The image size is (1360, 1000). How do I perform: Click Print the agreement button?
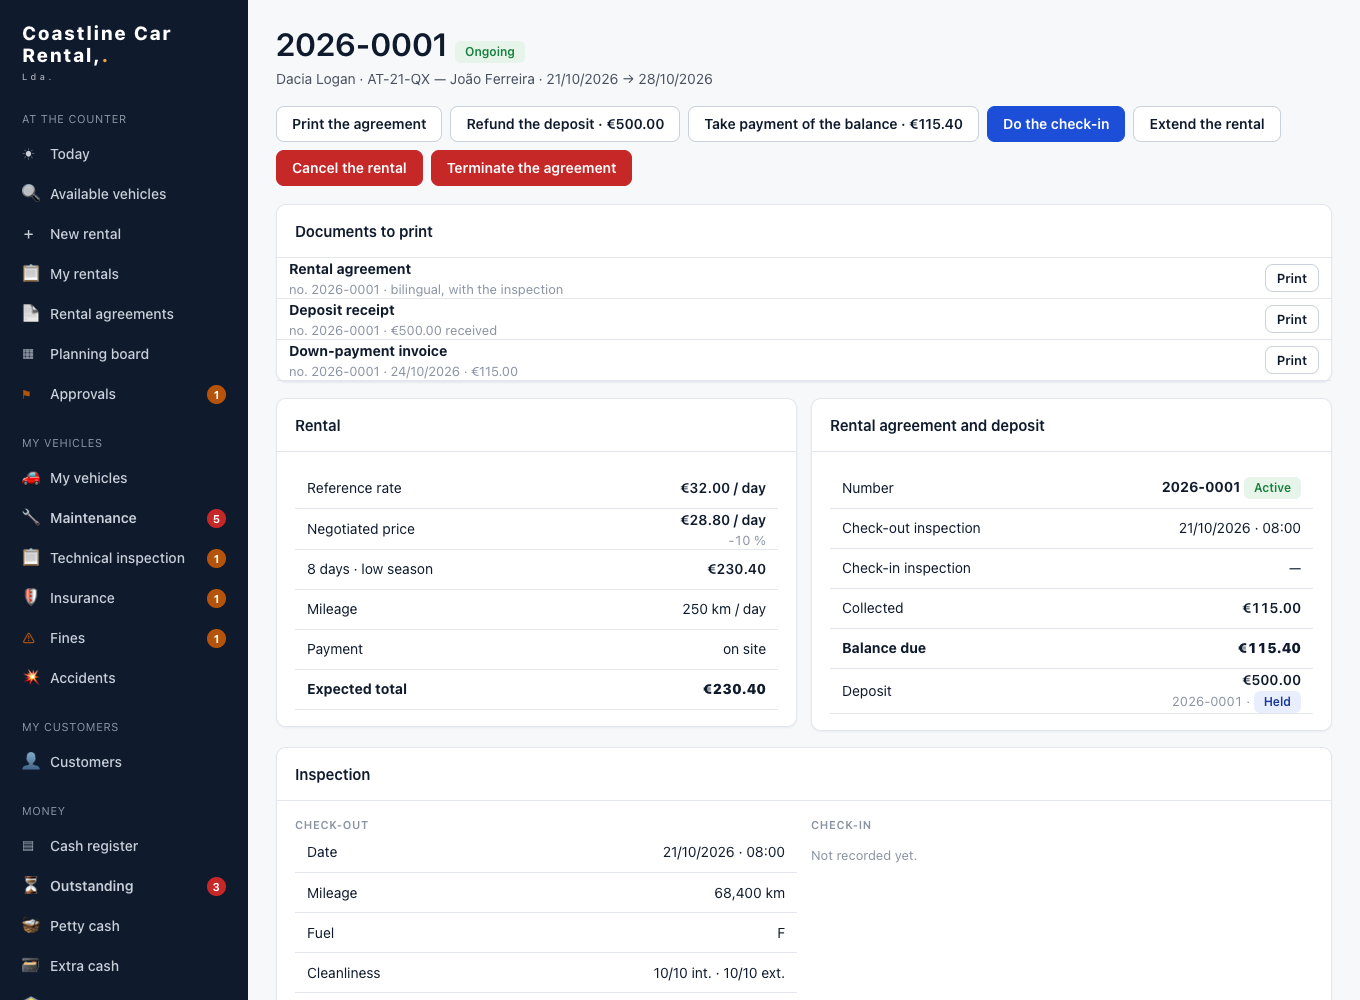coord(359,124)
